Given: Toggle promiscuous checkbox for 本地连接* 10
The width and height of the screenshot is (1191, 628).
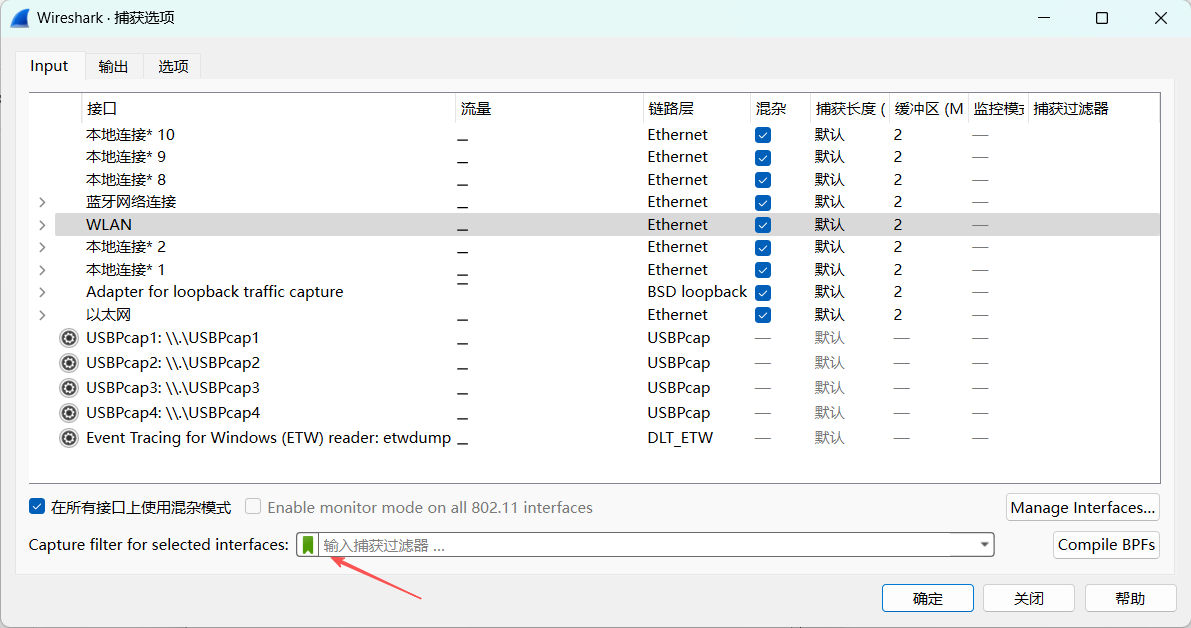Looking at the screenshot, I should coord(763,135).
